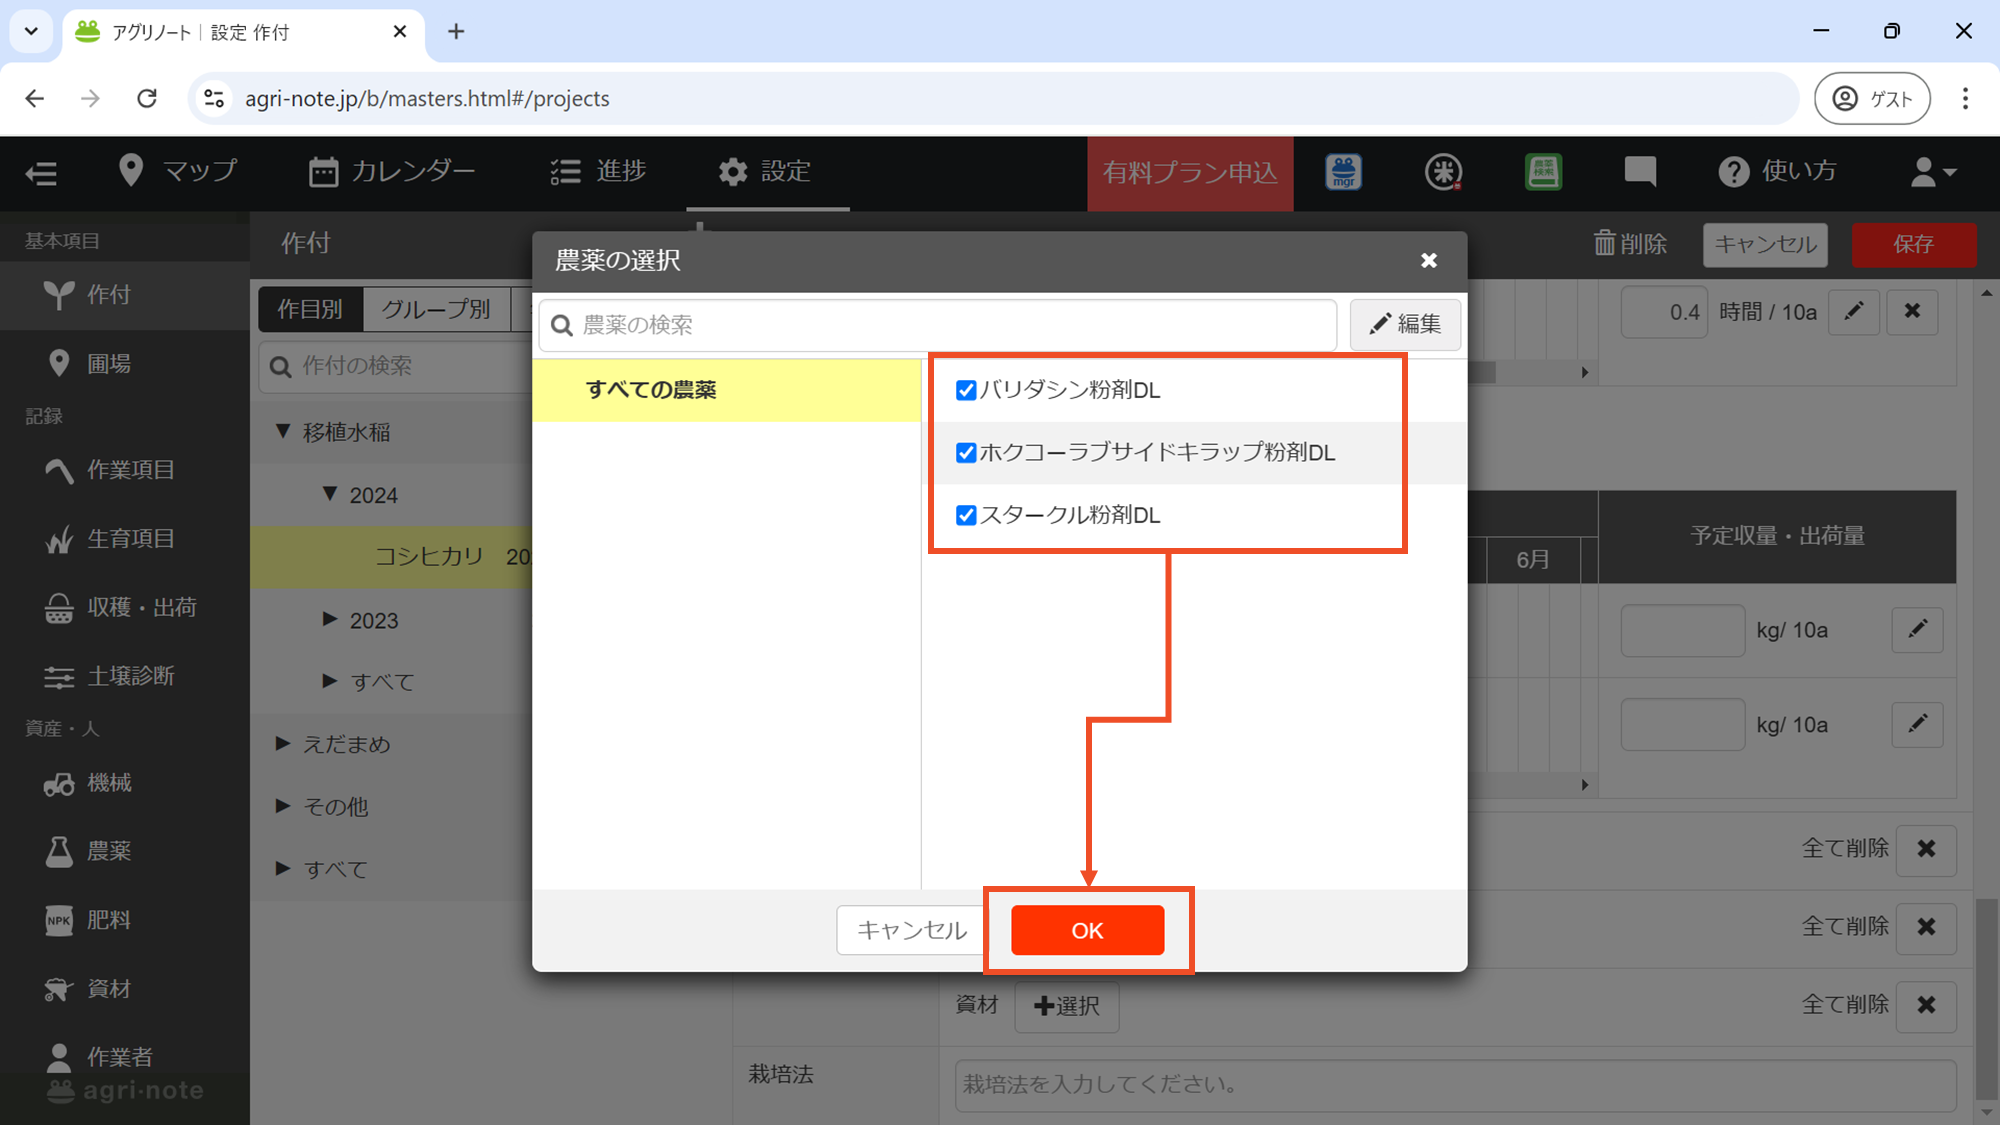Close the 農薬の選択 dialog with X
Image resolution: width=2000 pixels, height=1125 pixels.
pos(1429,260)
